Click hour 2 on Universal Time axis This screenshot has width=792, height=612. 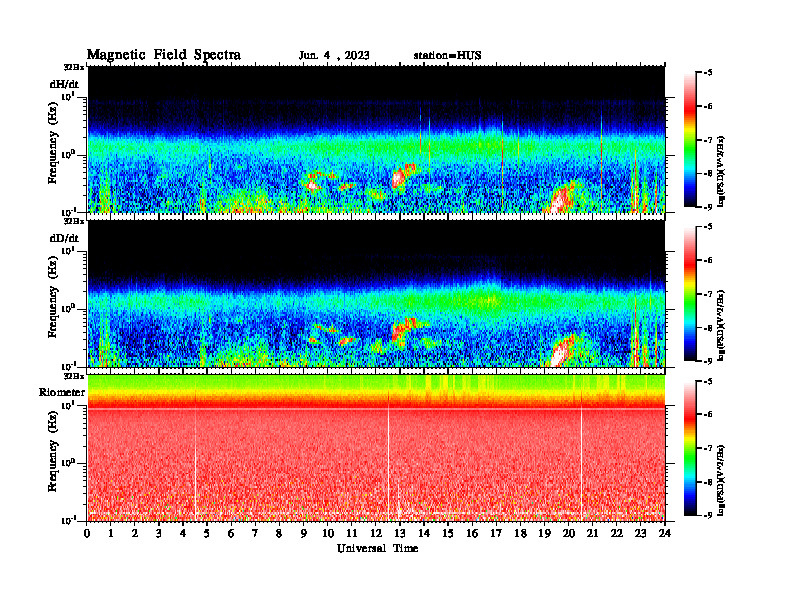[x=135, y=534]
